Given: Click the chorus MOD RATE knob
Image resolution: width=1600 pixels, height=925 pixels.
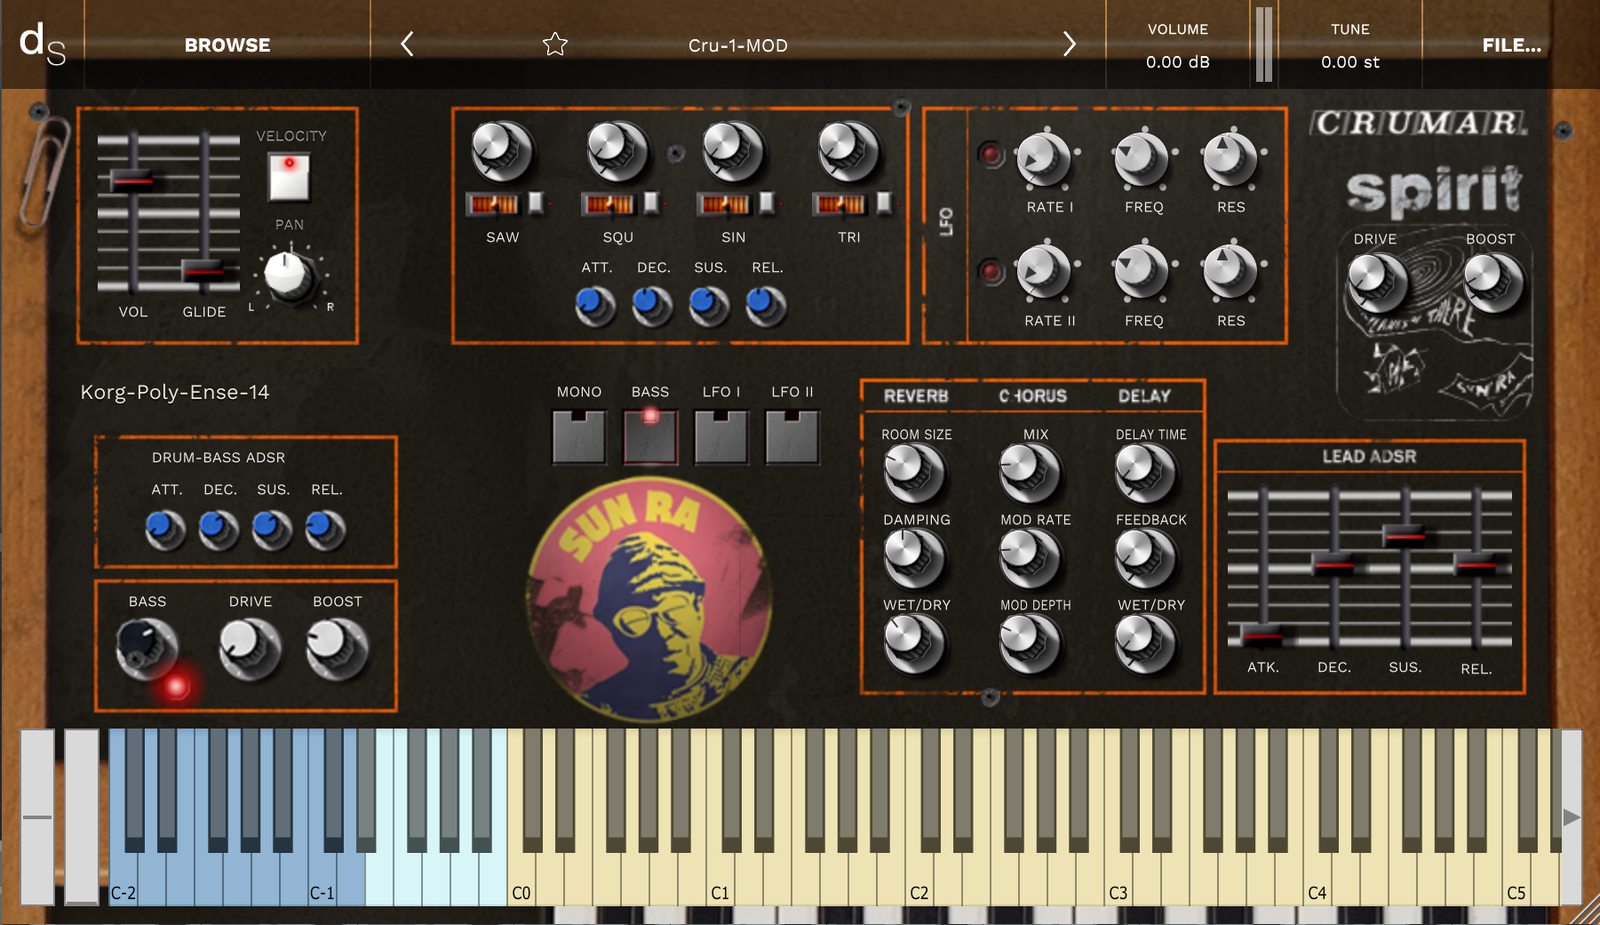Looking at the screenshot, I should point(1029,557).
